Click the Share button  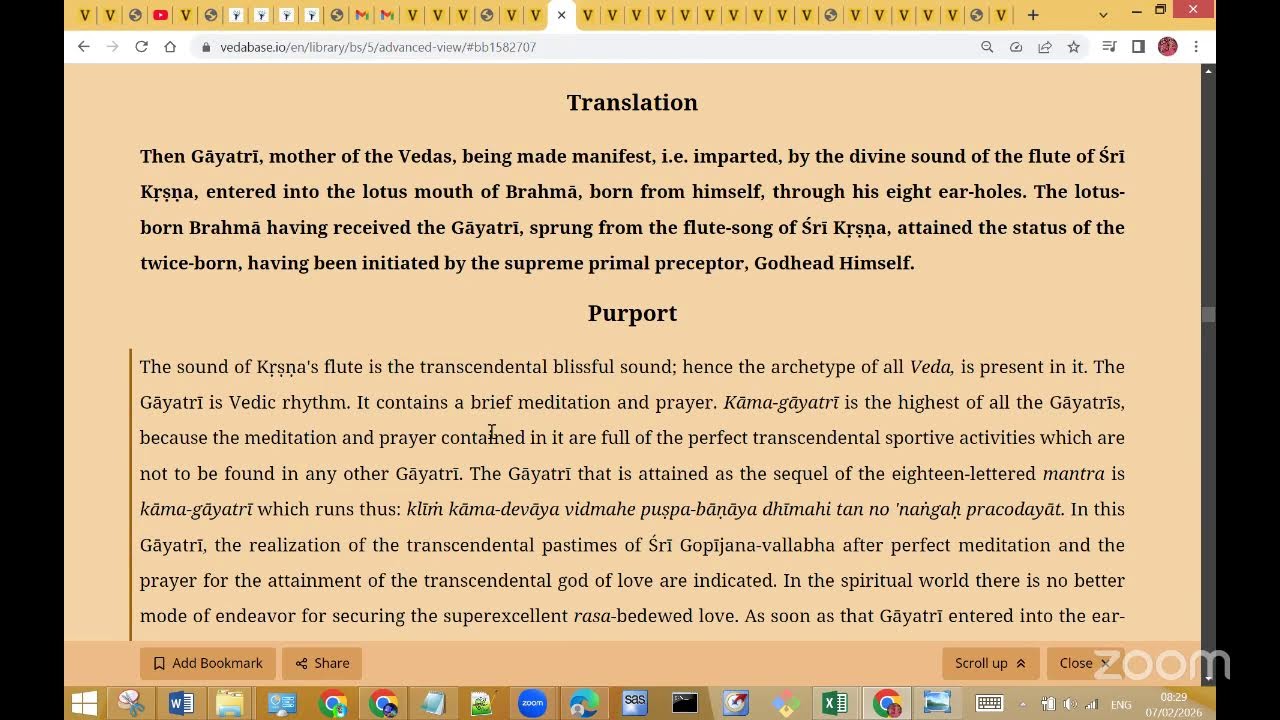coord(322,663)
